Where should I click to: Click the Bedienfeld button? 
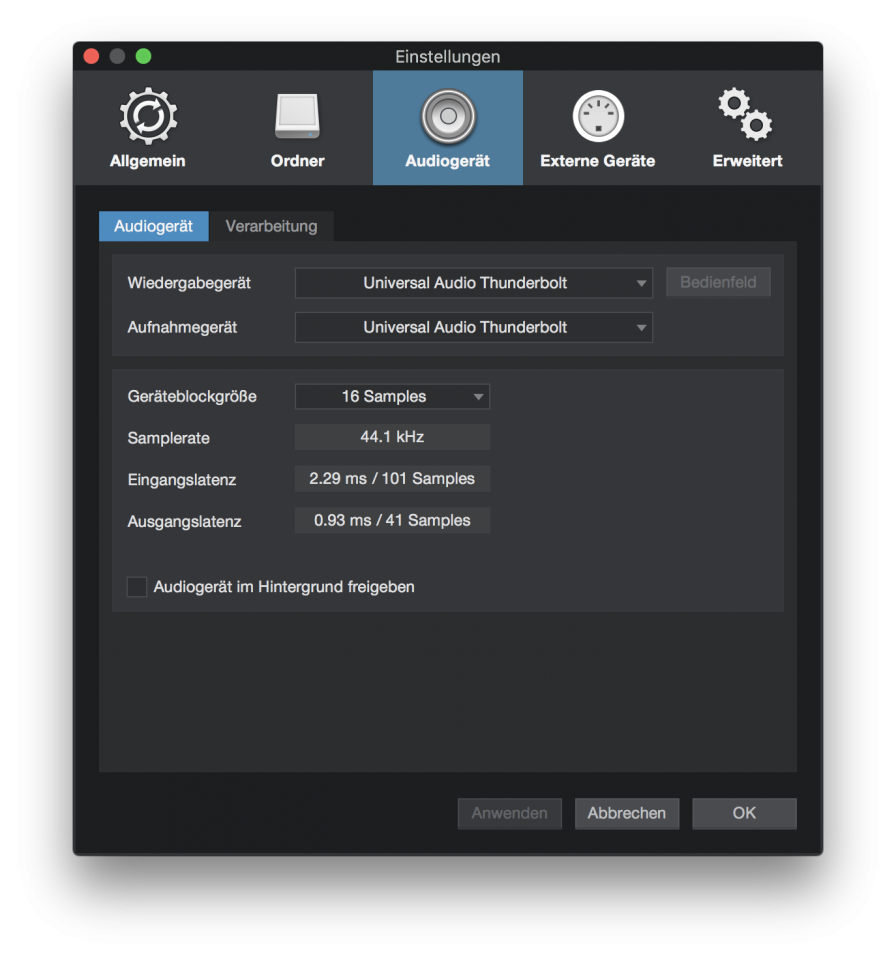pyautogui.click(x=718, y=282)
